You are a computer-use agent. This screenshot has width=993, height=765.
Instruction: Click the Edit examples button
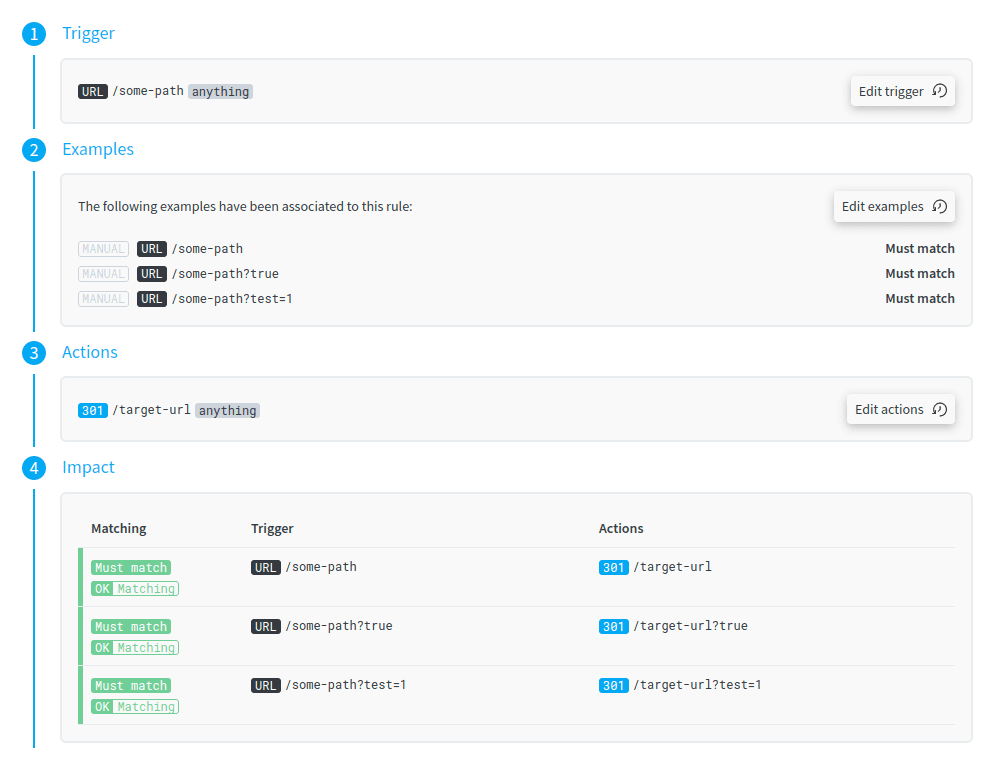coord(894,206)
